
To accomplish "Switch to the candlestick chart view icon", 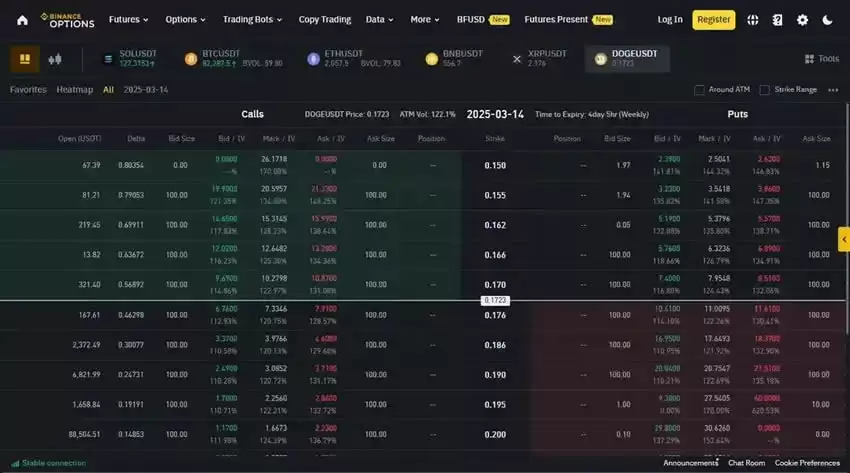I will [x=54, y=59].
